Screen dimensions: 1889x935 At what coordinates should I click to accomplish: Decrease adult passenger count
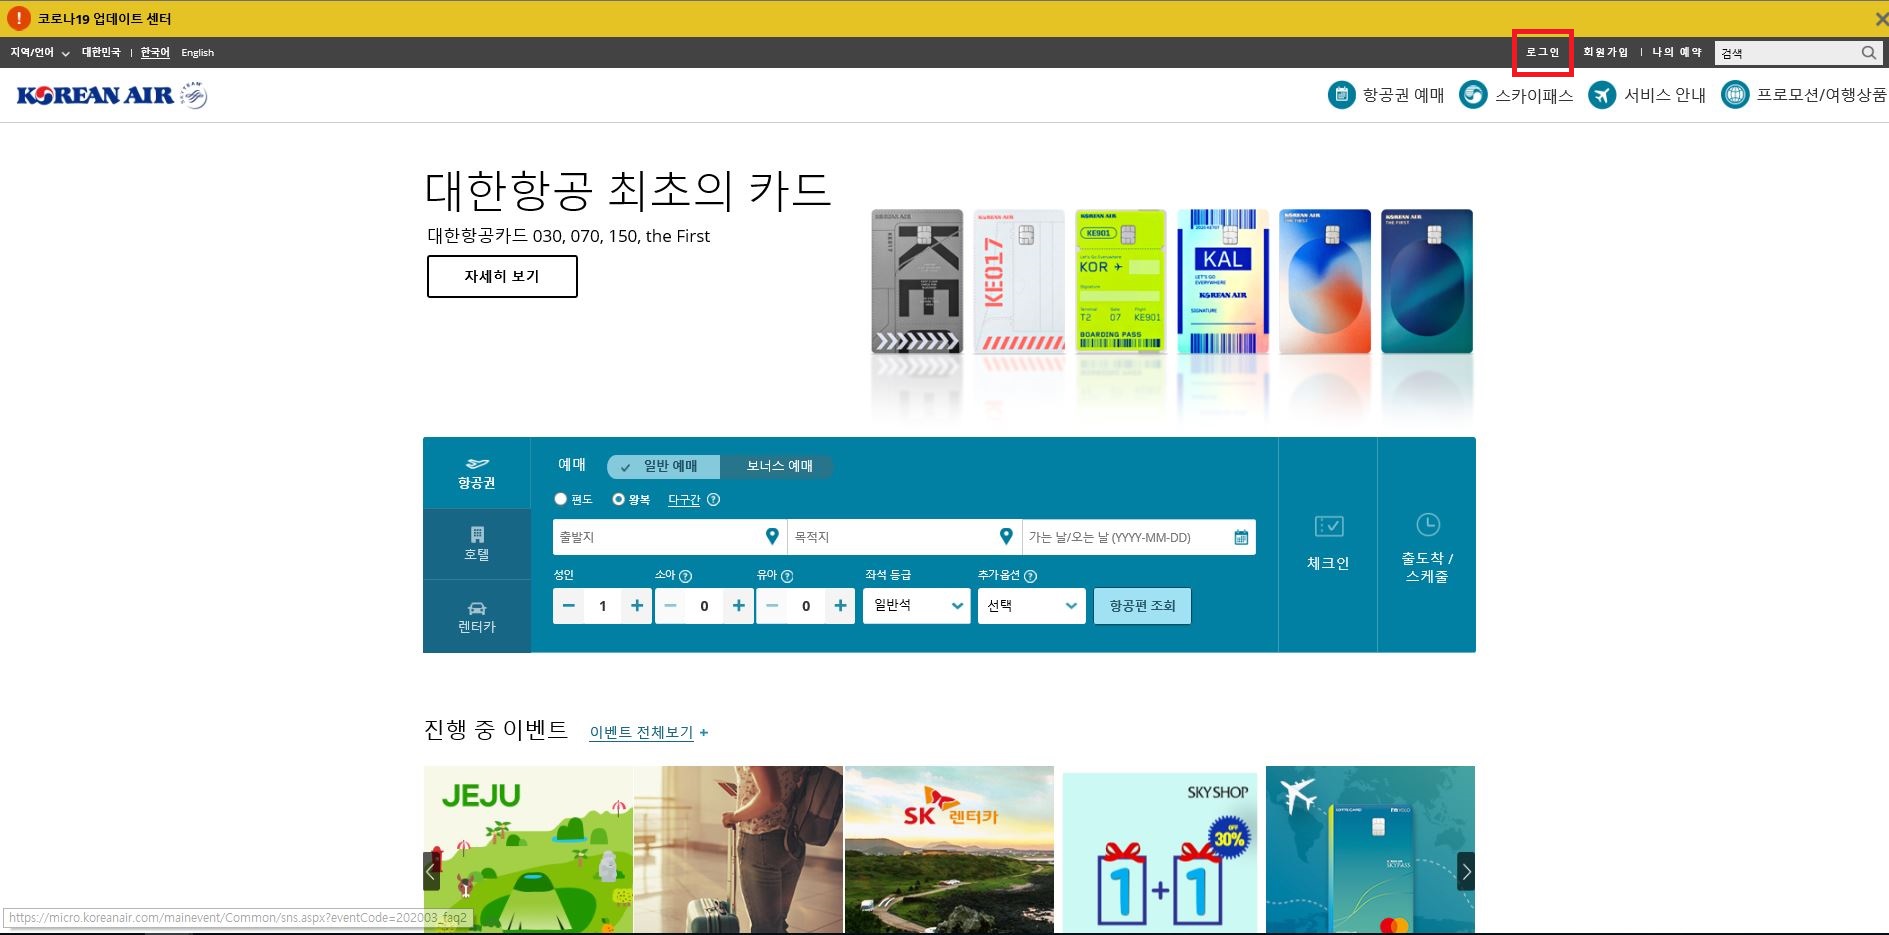569,606
